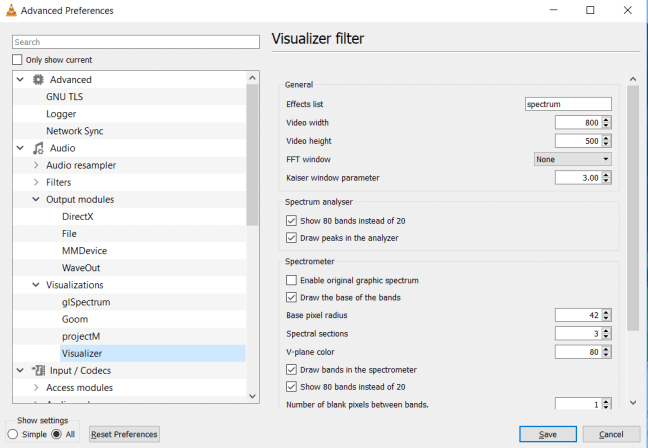
Task: Click the Save button
Action: click(x=547, y=434)
